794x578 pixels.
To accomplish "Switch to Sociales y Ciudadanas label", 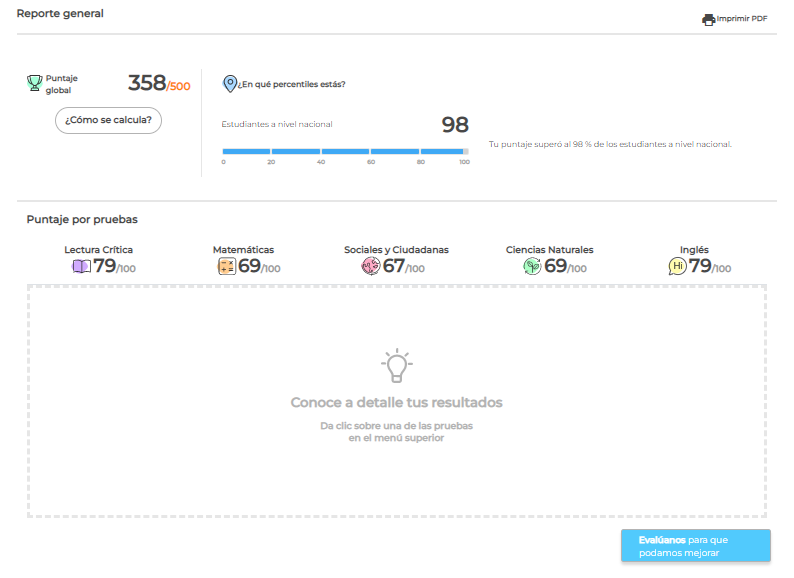I will click(x=396, y=250).
